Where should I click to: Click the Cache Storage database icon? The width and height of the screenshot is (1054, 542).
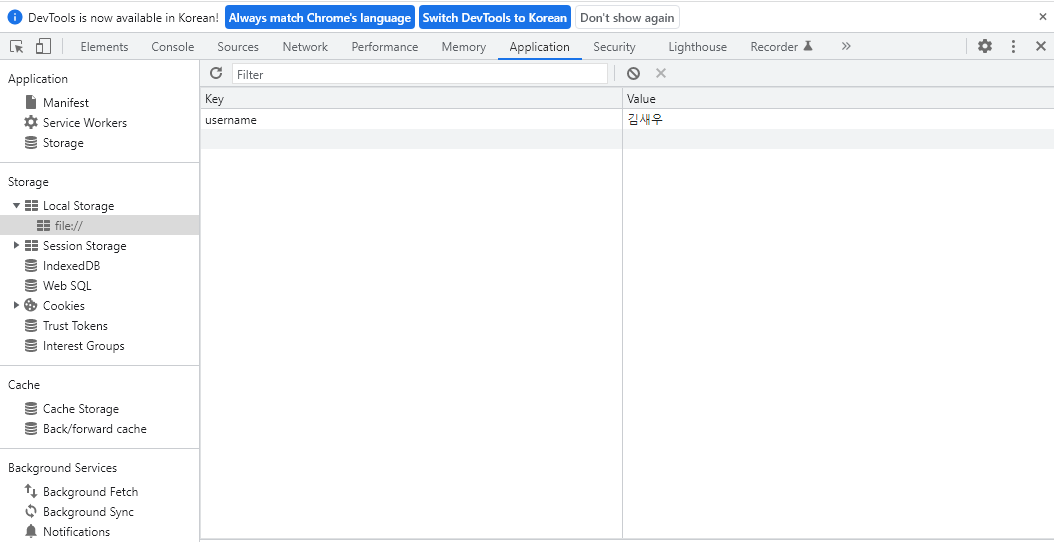coord(31,409)
